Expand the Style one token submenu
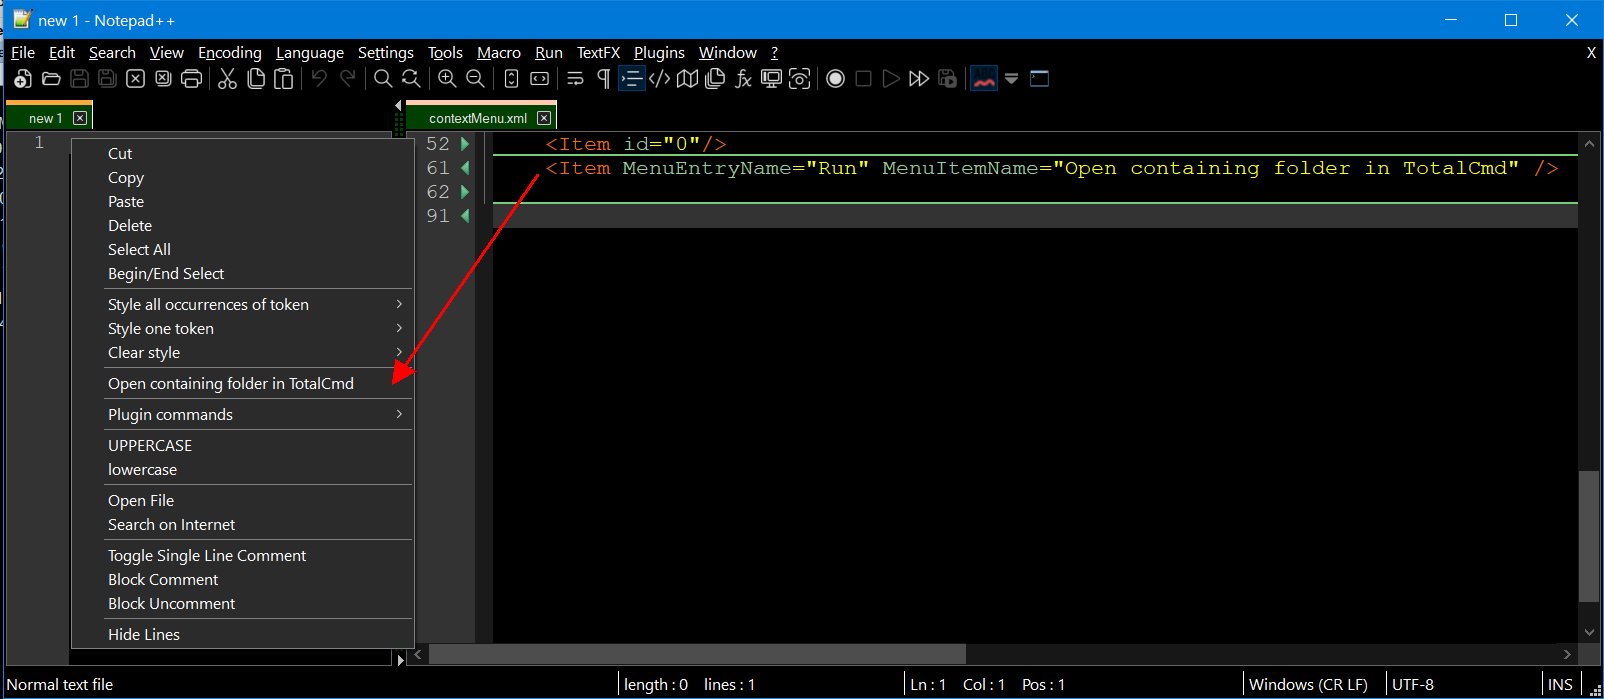This screenshot has width=1604, height=699. 242,329
